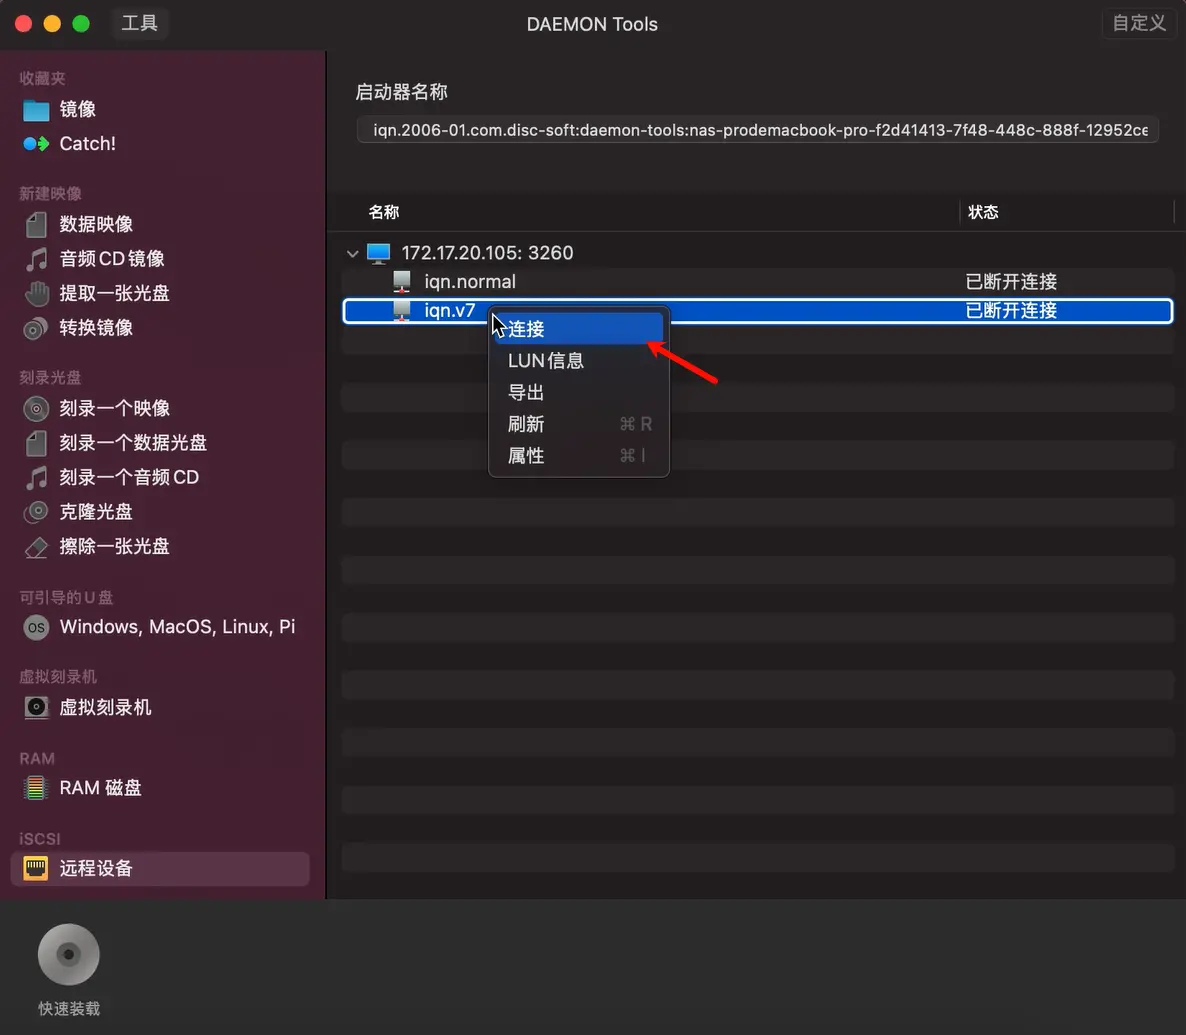Click the iqn.normal target device icon
Viewport: 1186px width, 1035px height.
coord(402,282)
